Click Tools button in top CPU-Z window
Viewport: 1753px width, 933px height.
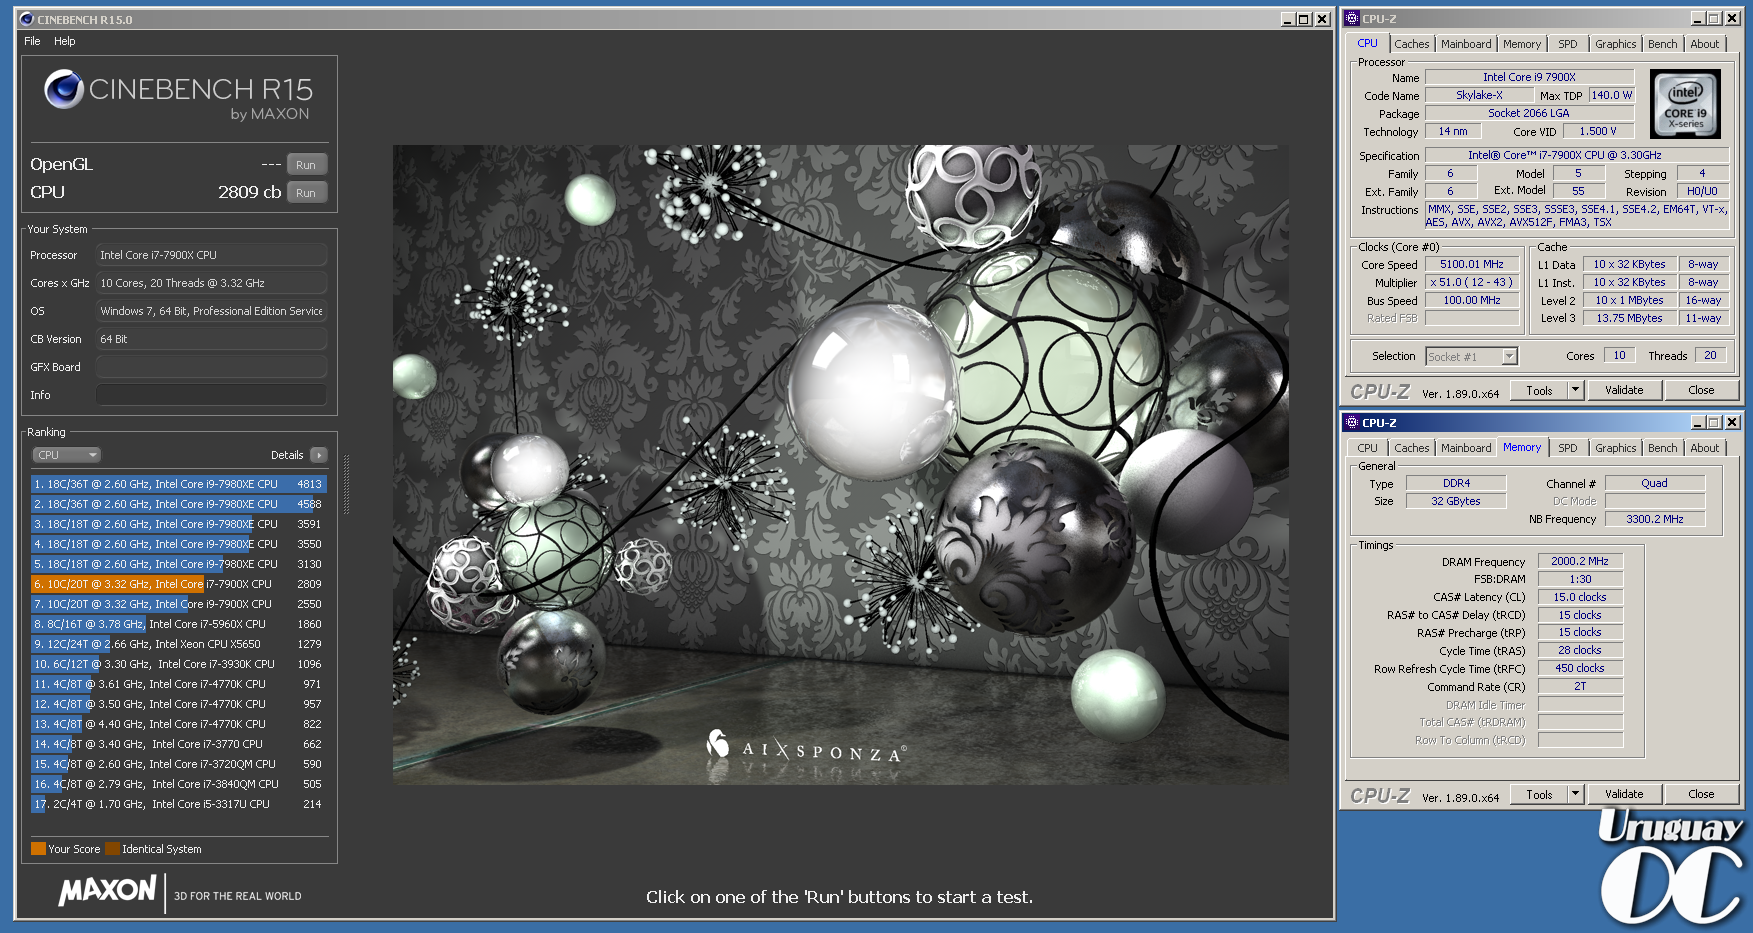(x=1539, y=391)
